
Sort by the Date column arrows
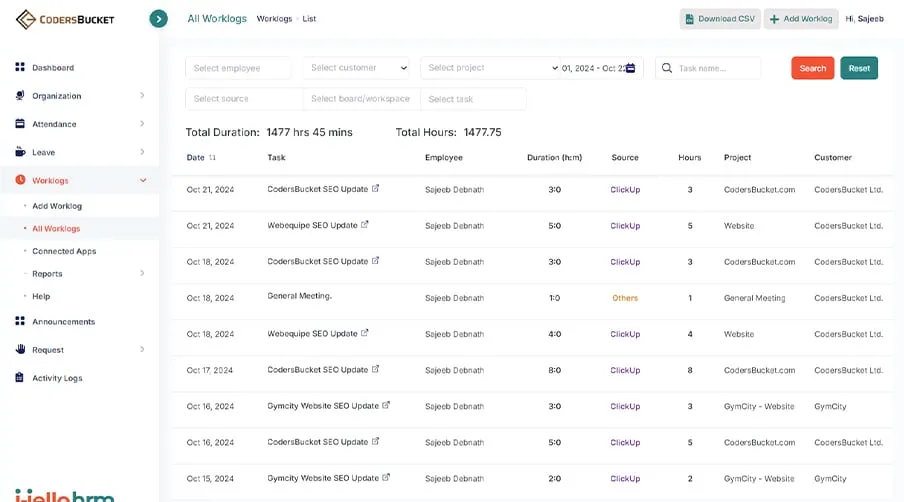[x=213, y=157]
